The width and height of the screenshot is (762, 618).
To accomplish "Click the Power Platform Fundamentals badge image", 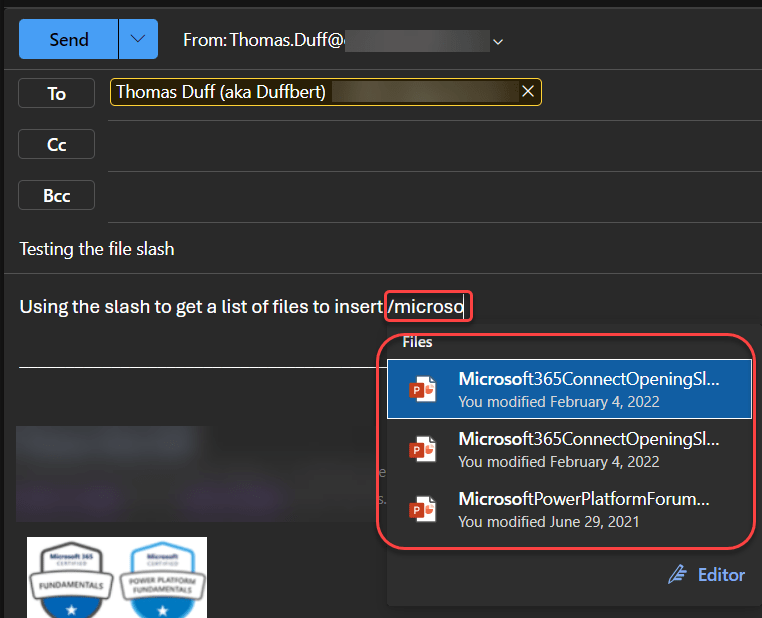I will [x=161, y=578].
